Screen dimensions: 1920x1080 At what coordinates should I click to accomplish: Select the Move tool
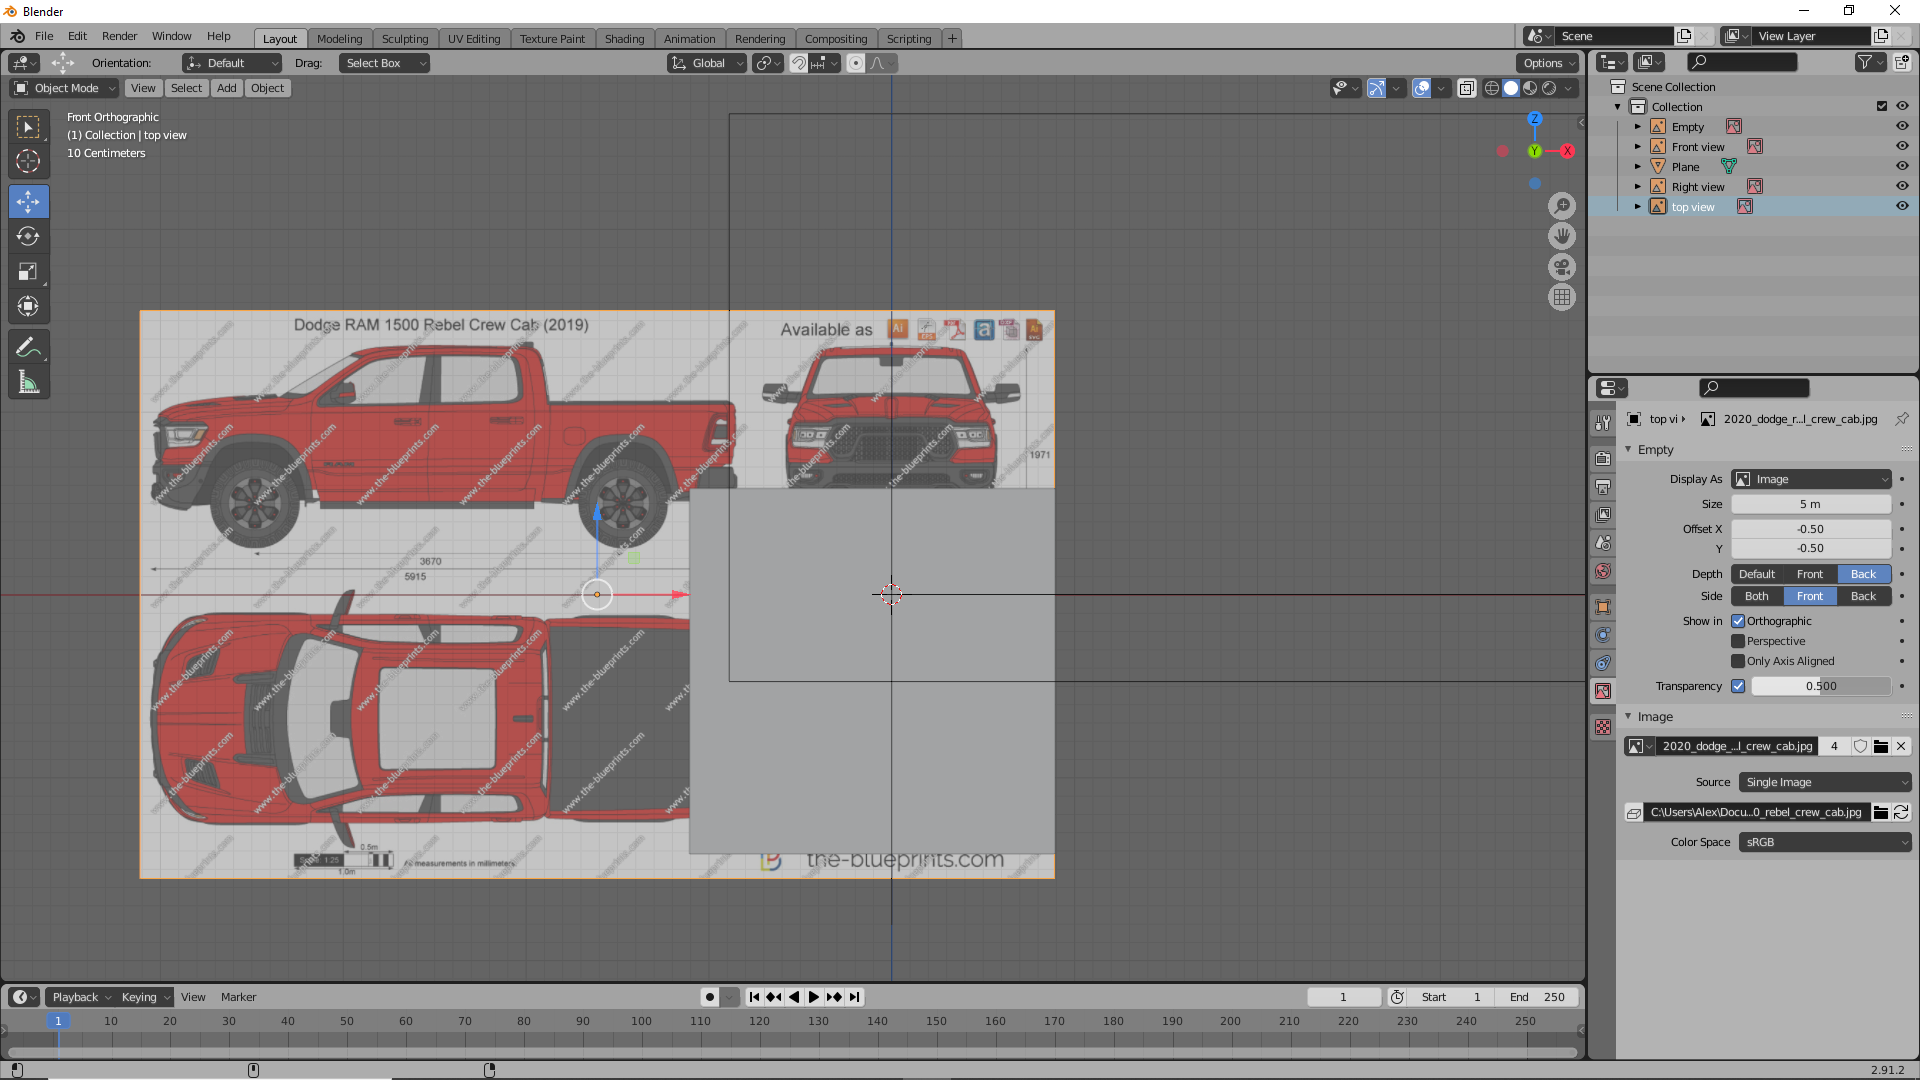tap(28, 202)
